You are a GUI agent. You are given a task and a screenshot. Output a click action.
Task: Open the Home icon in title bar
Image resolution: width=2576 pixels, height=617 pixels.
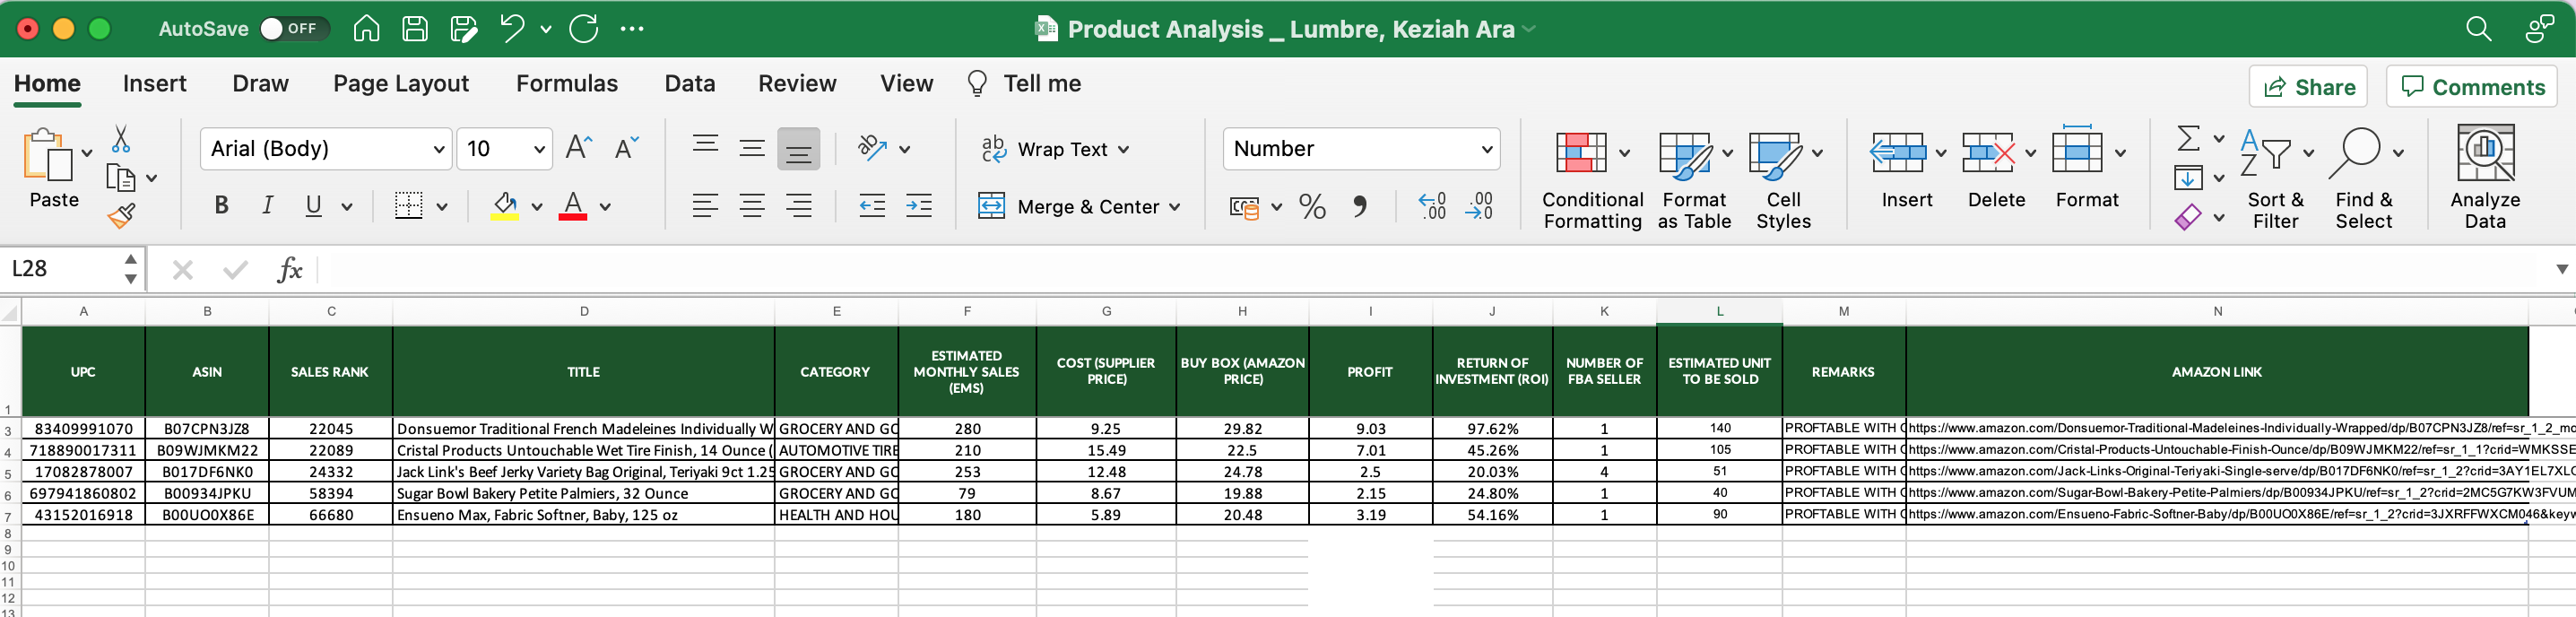pyautogui.click(x=366, y=29)
